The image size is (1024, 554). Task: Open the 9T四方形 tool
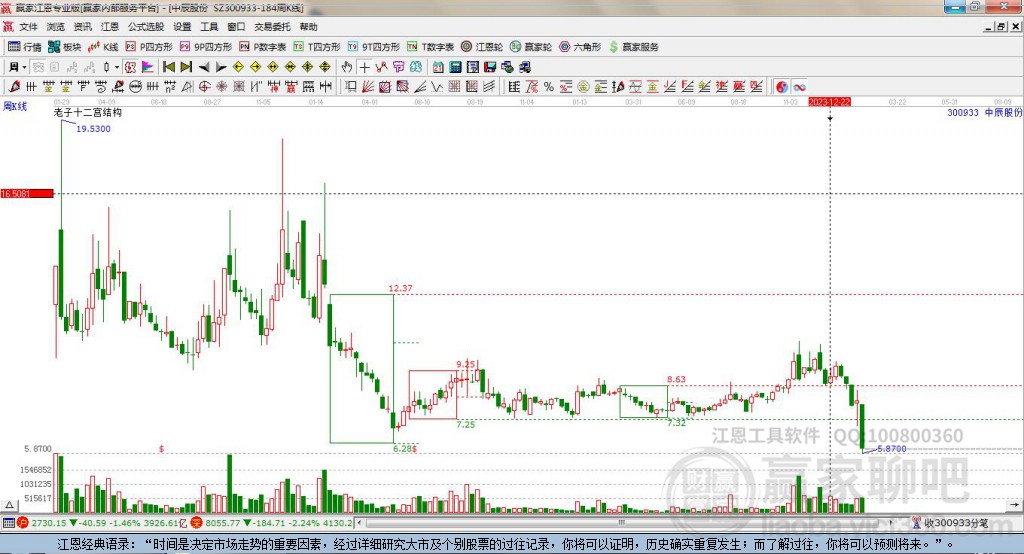point(374,47)
